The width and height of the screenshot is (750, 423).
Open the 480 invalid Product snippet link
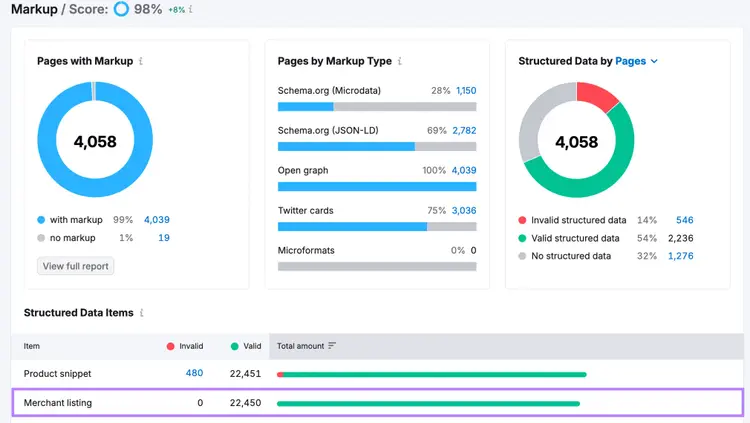point(194,373)
